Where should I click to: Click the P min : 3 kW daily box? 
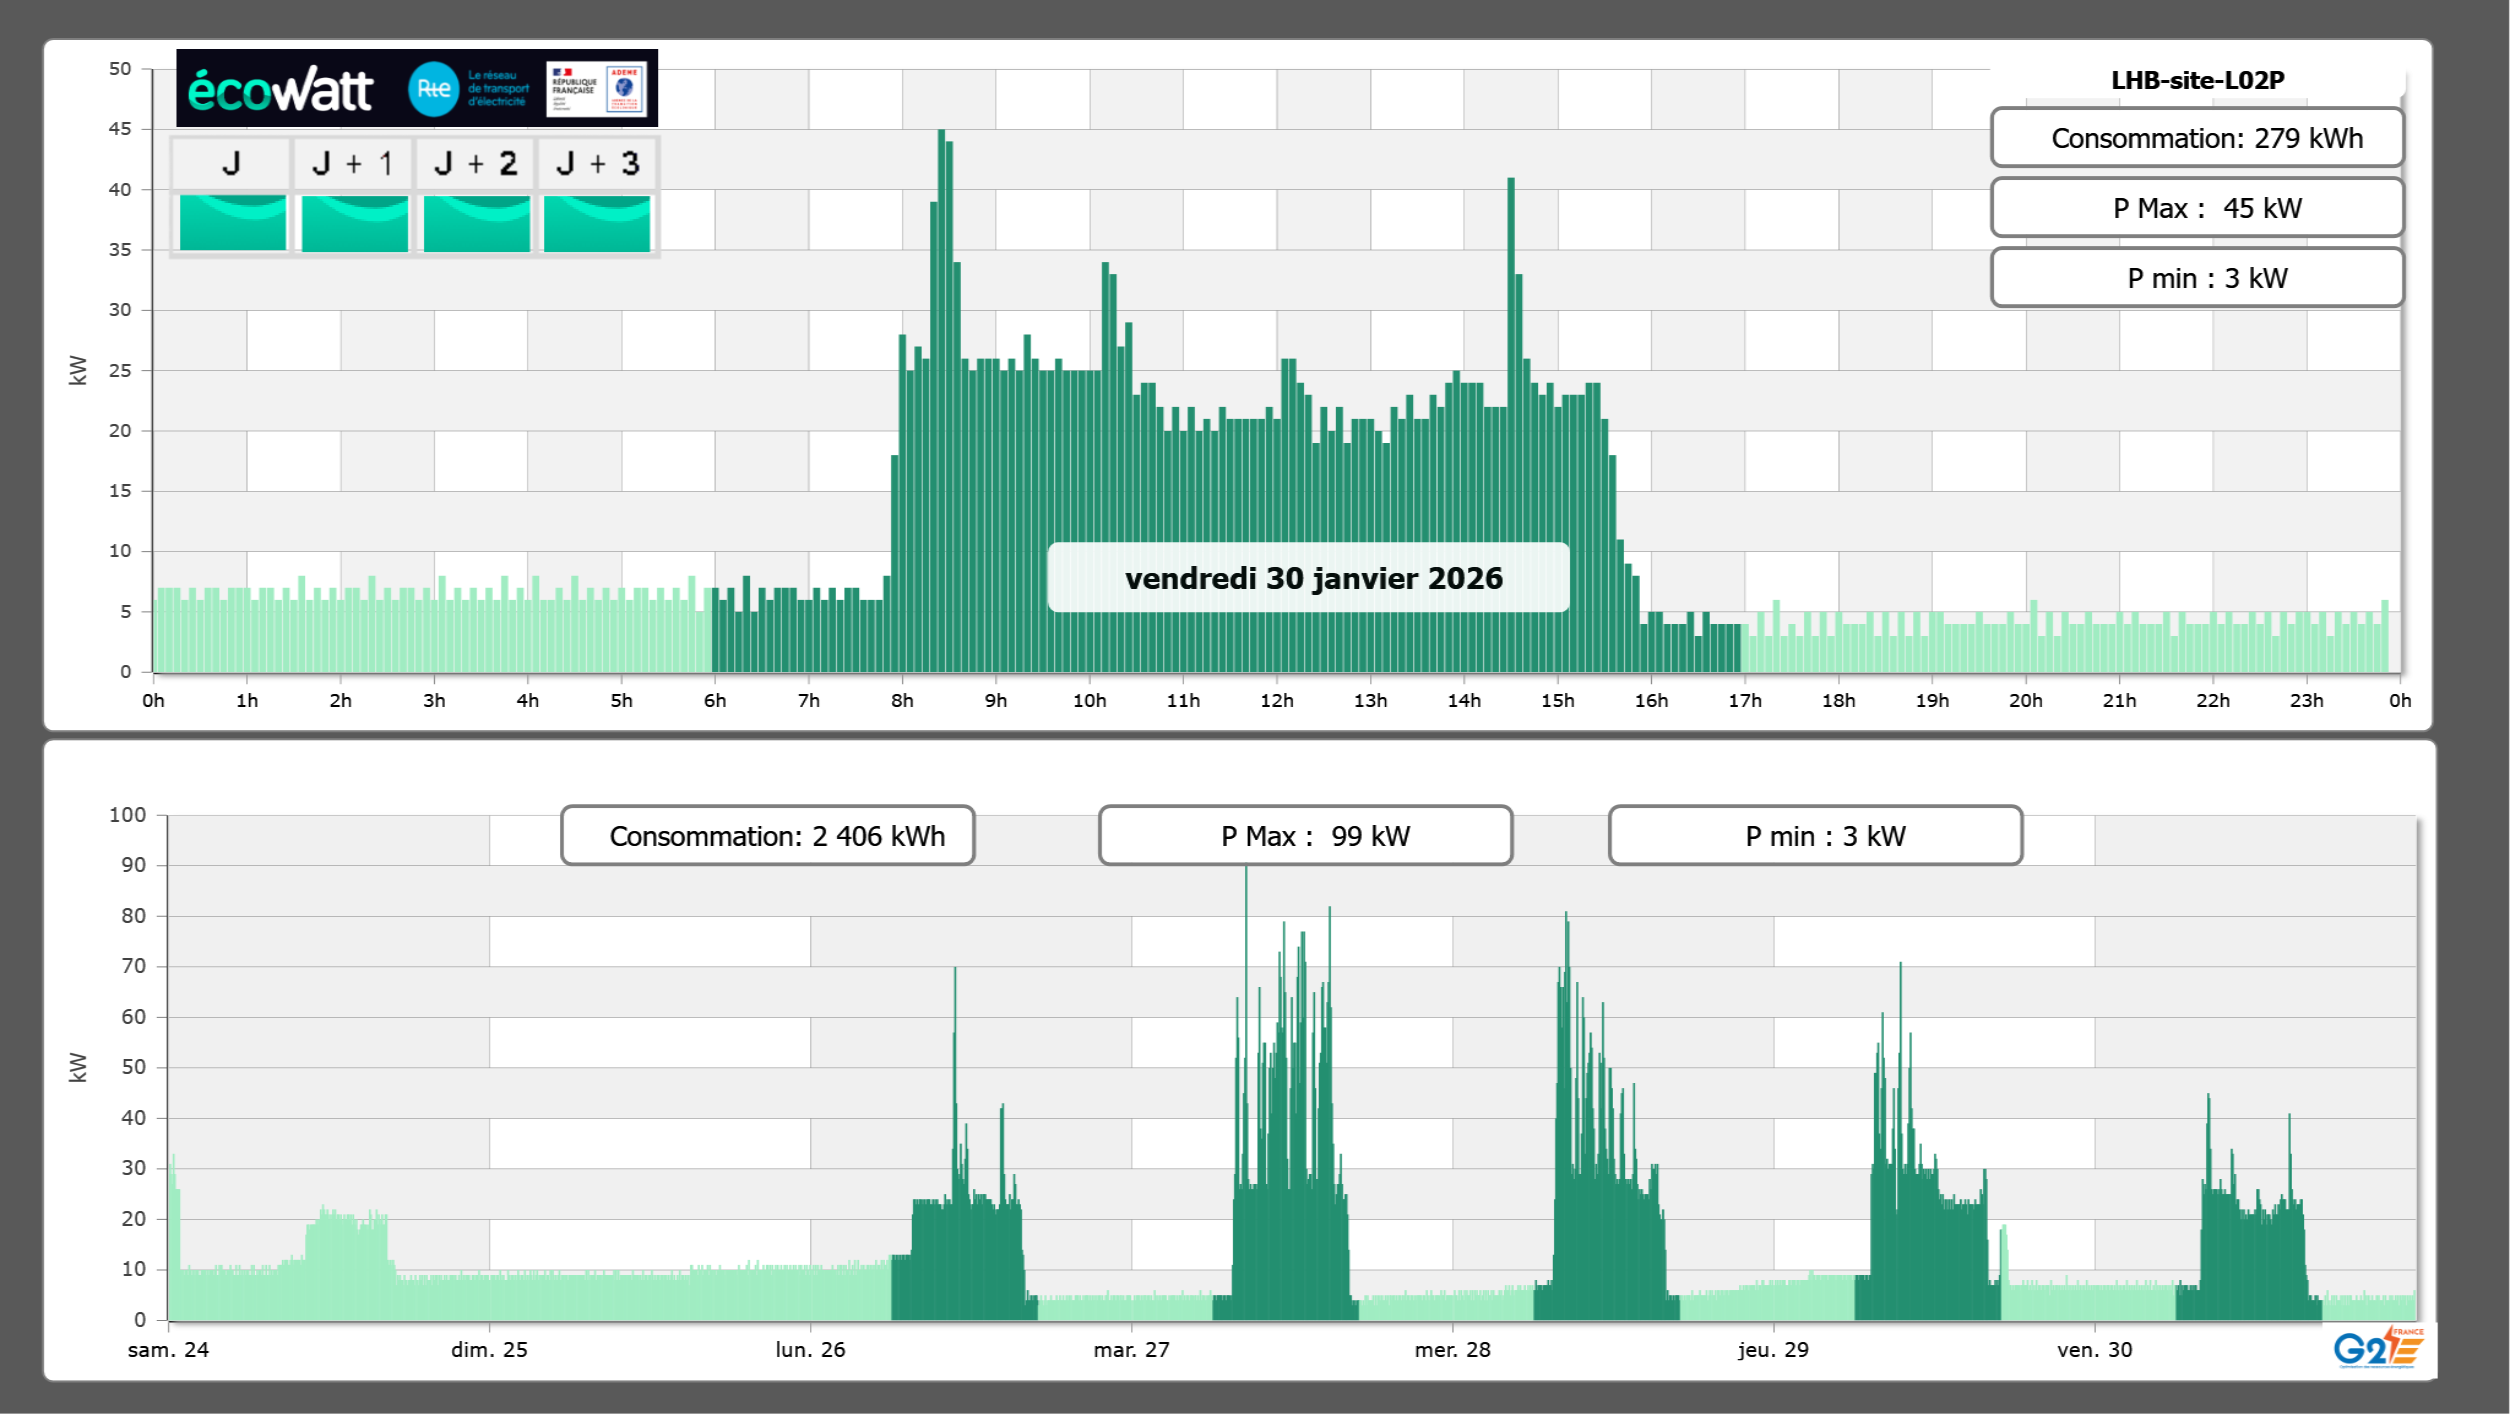click(2196, 278)
